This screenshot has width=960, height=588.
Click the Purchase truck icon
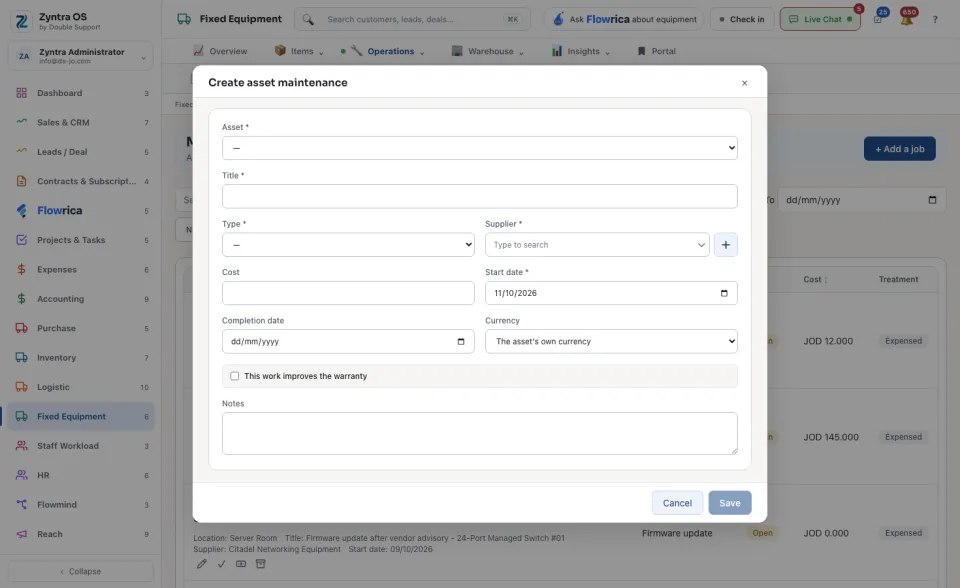pos(21,328)
